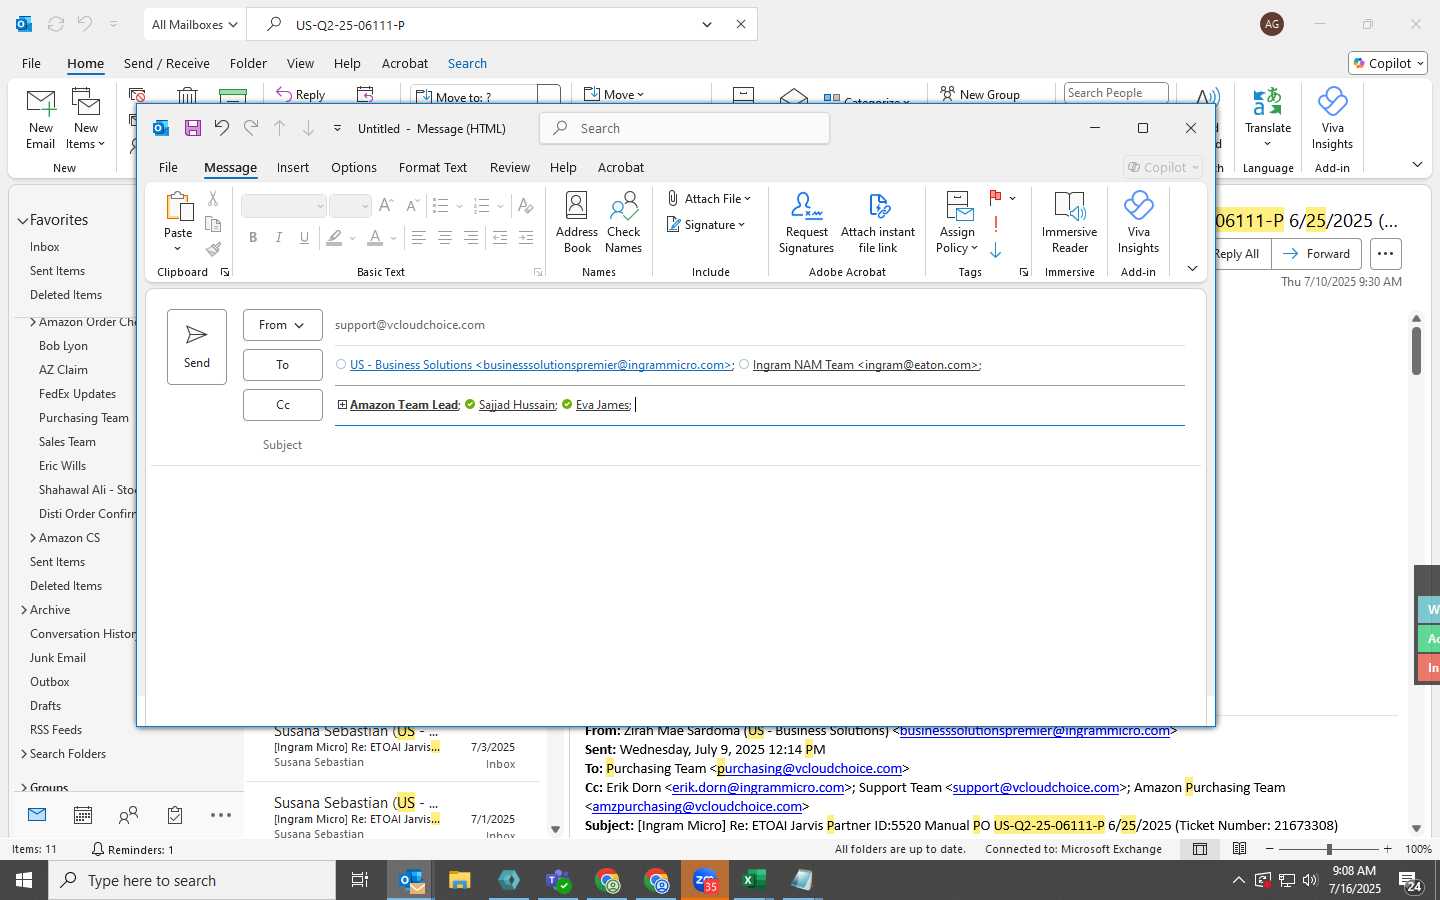Viewport: 1440px width, 900px height.
Task: Toggle Bold formatting
Action: pyautogui.click(x=253, y=238)
